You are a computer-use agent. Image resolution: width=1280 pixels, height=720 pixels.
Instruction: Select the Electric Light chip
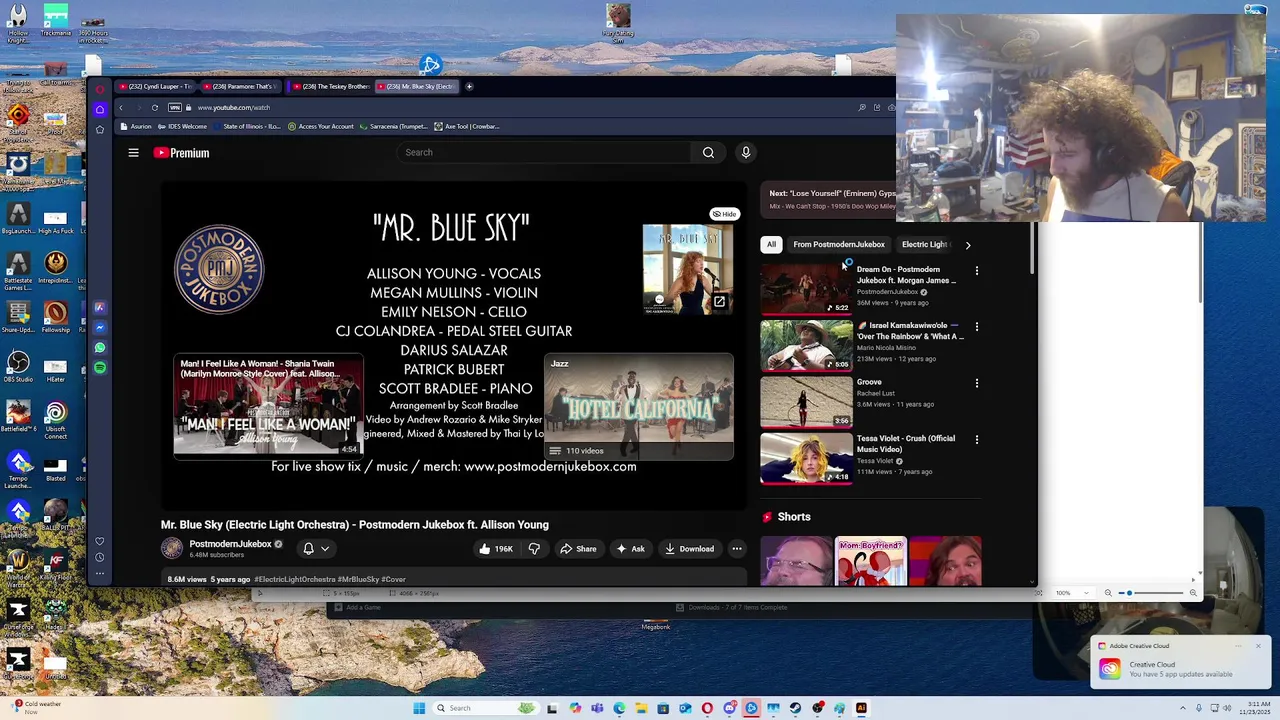coord(924,244)
